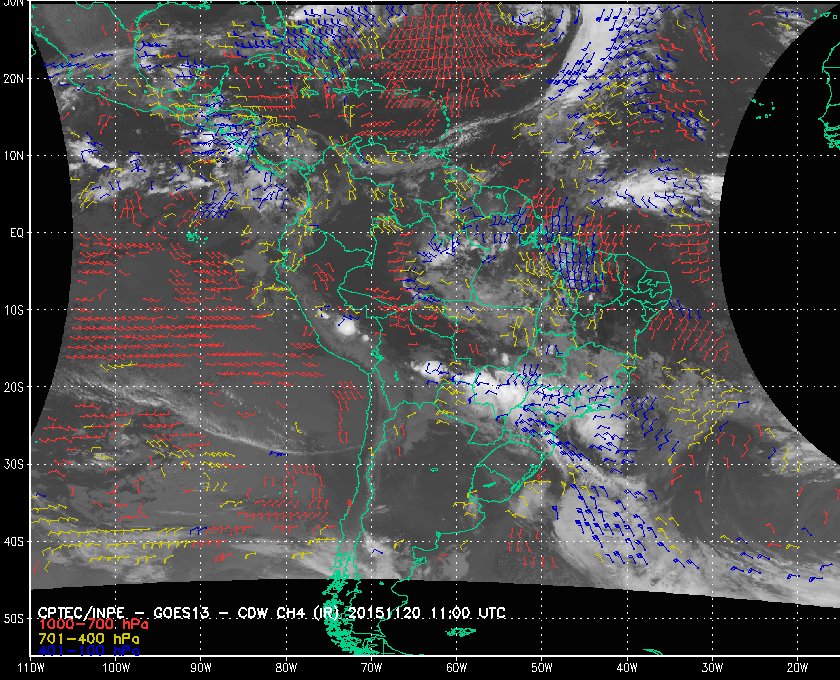This screenshot has height=680, width=840.
Task: Click the 50W longitude label
Action: coord(542,668)
